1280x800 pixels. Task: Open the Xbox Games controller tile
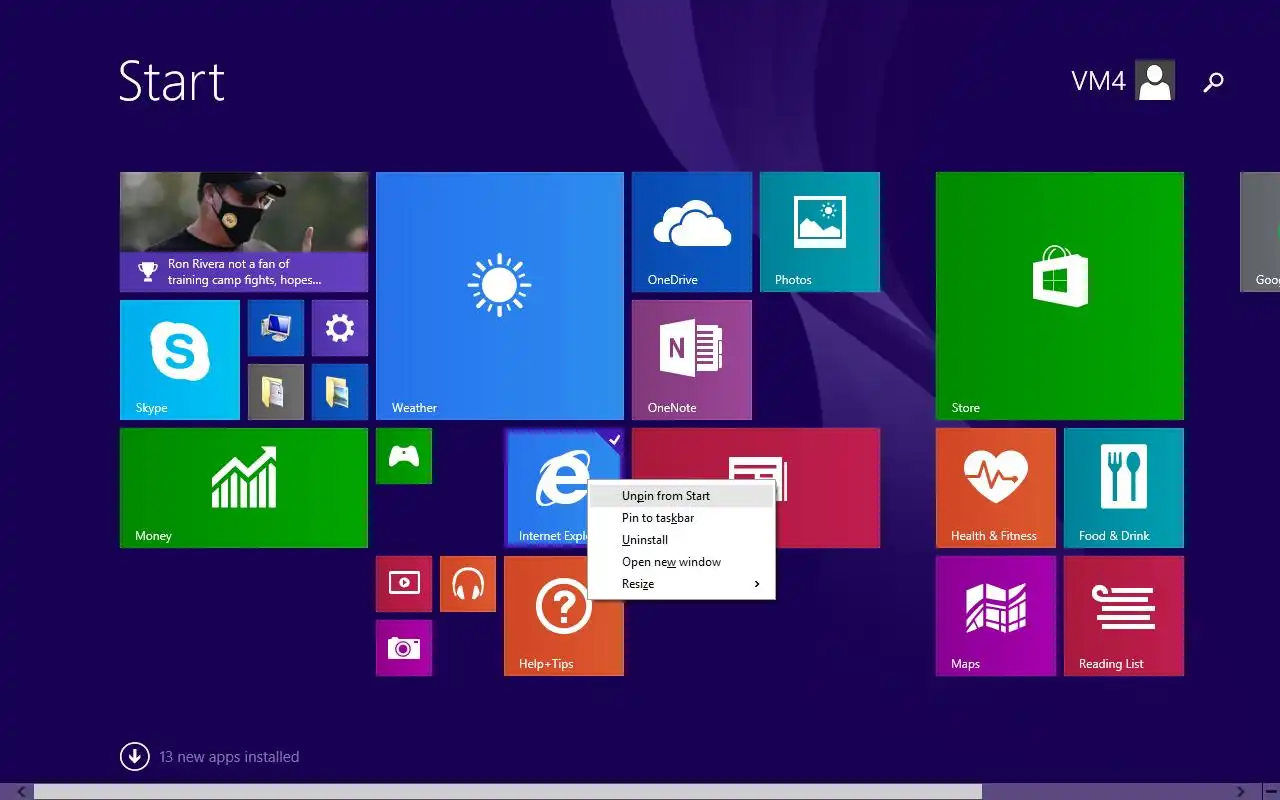pos(404,456)
